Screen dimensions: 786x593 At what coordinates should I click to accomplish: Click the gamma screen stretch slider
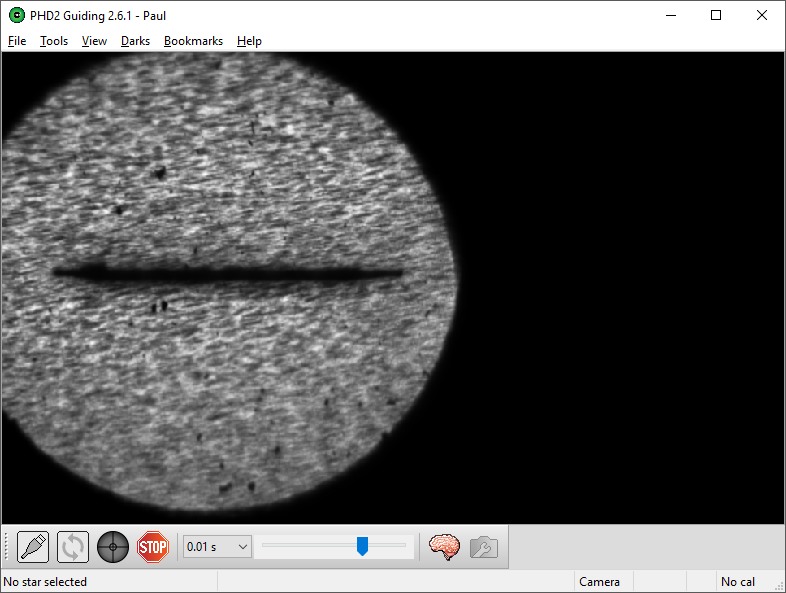[334, 546]
